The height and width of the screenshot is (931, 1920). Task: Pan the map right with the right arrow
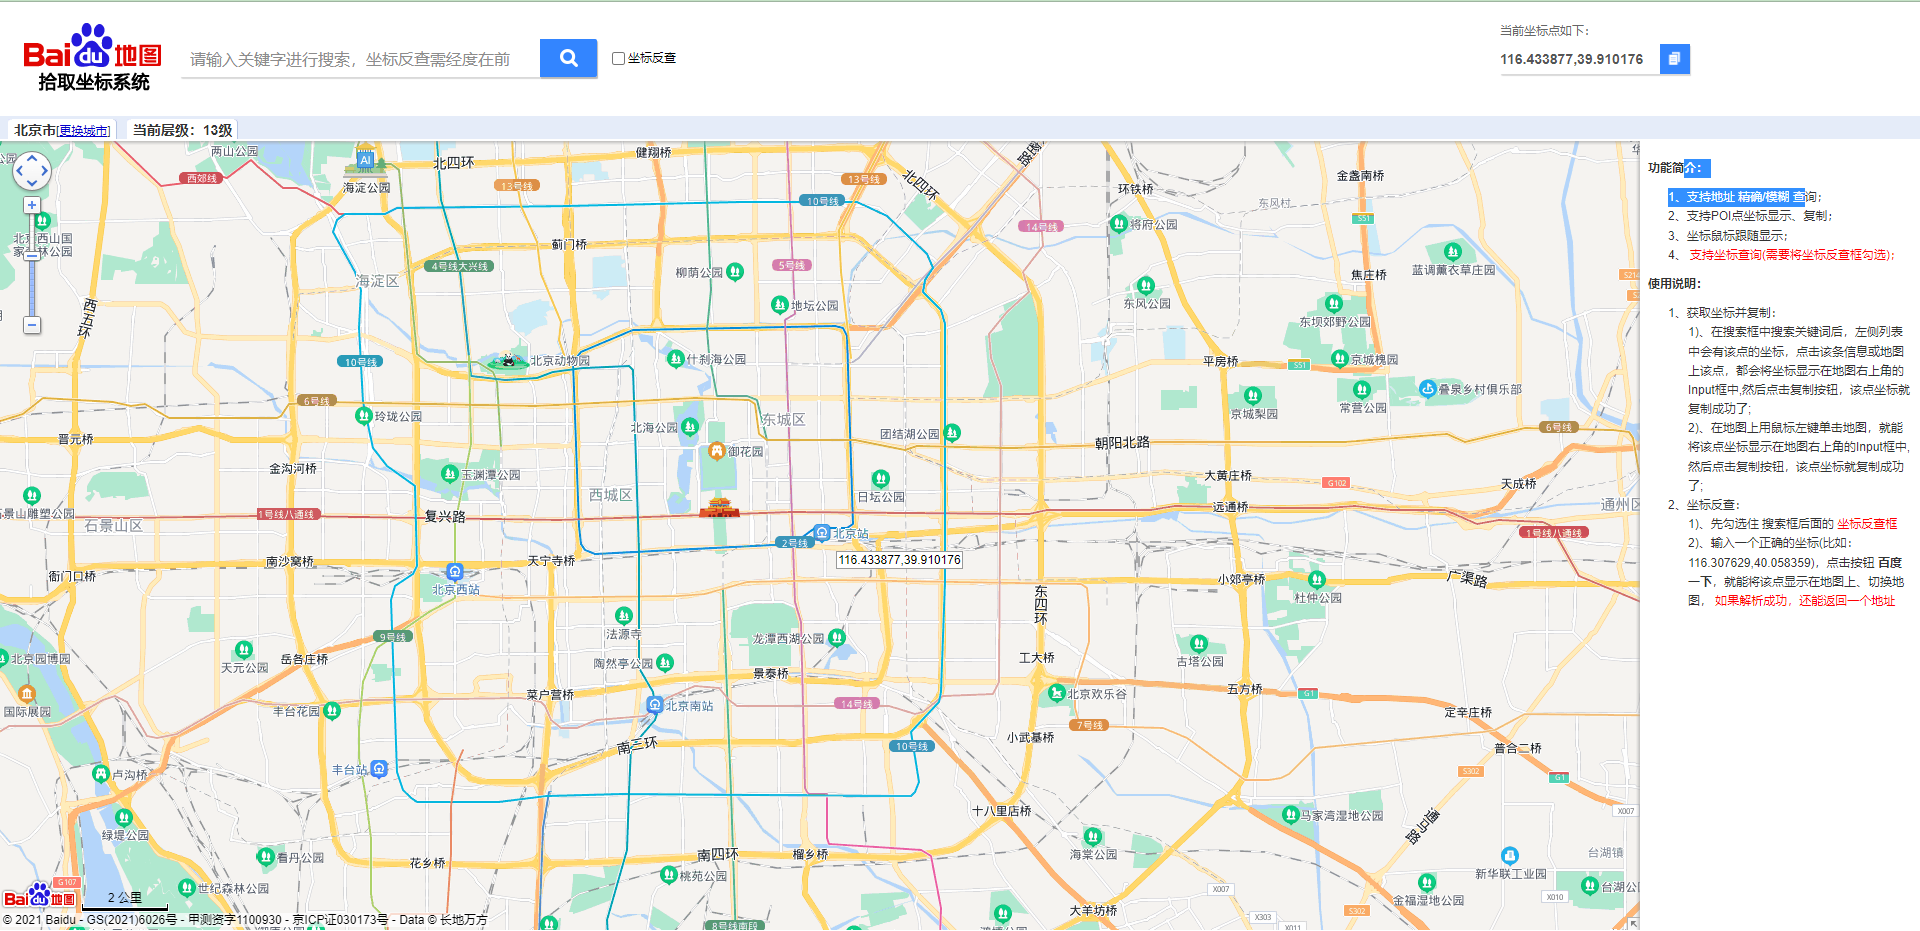coord(44,171)
